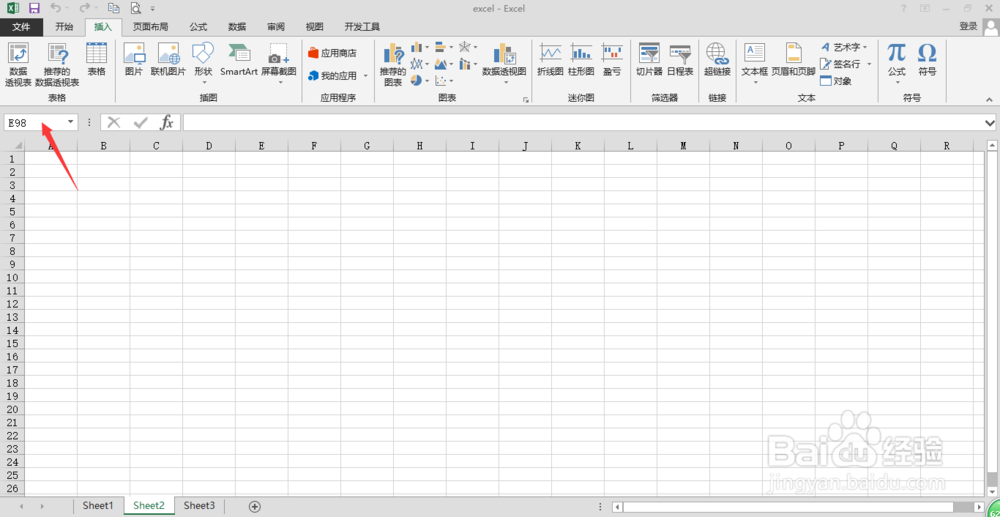The image size is (1000, 517).
Task: Insert a Line sparkline (折线图)
Action: point(550,59)
